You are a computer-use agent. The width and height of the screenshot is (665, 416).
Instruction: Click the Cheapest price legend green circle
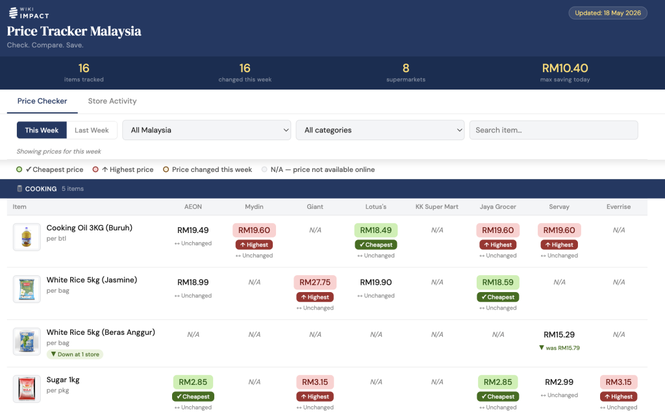pos(19,170)
